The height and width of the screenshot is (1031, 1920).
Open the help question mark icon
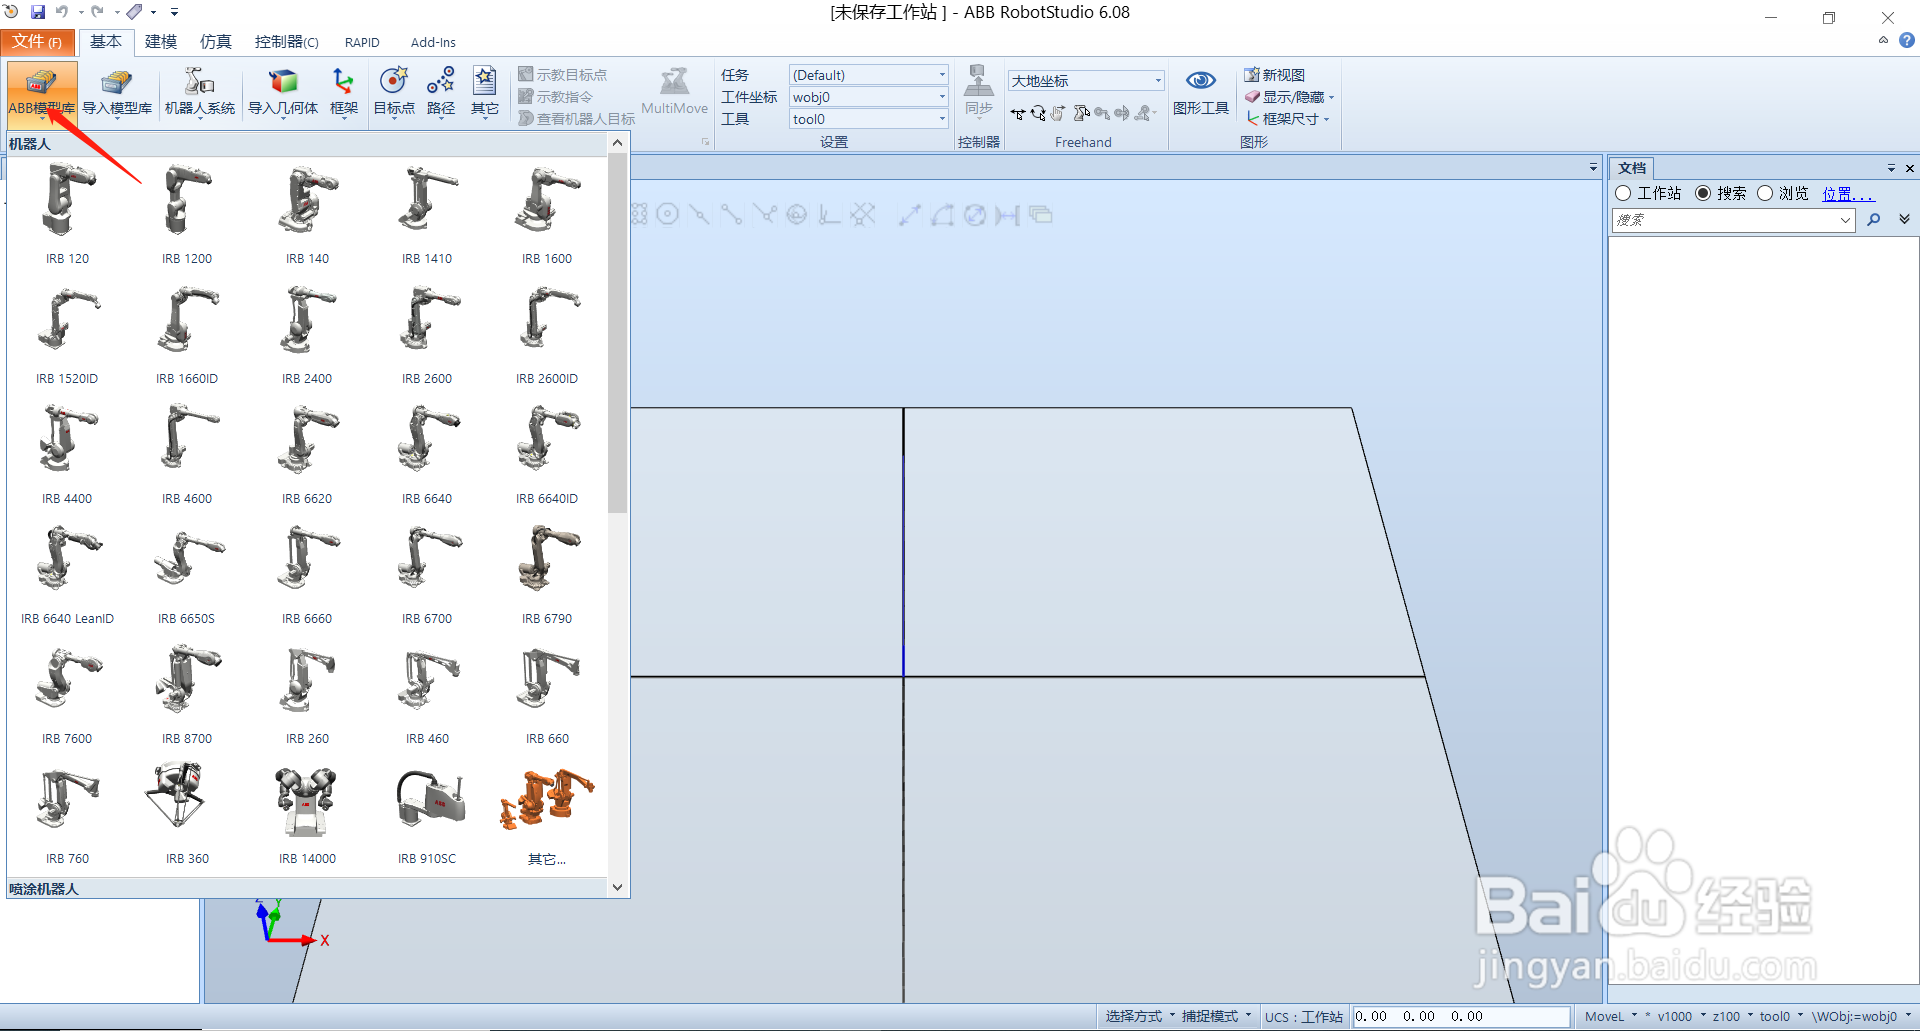(x=1907, y=41)
